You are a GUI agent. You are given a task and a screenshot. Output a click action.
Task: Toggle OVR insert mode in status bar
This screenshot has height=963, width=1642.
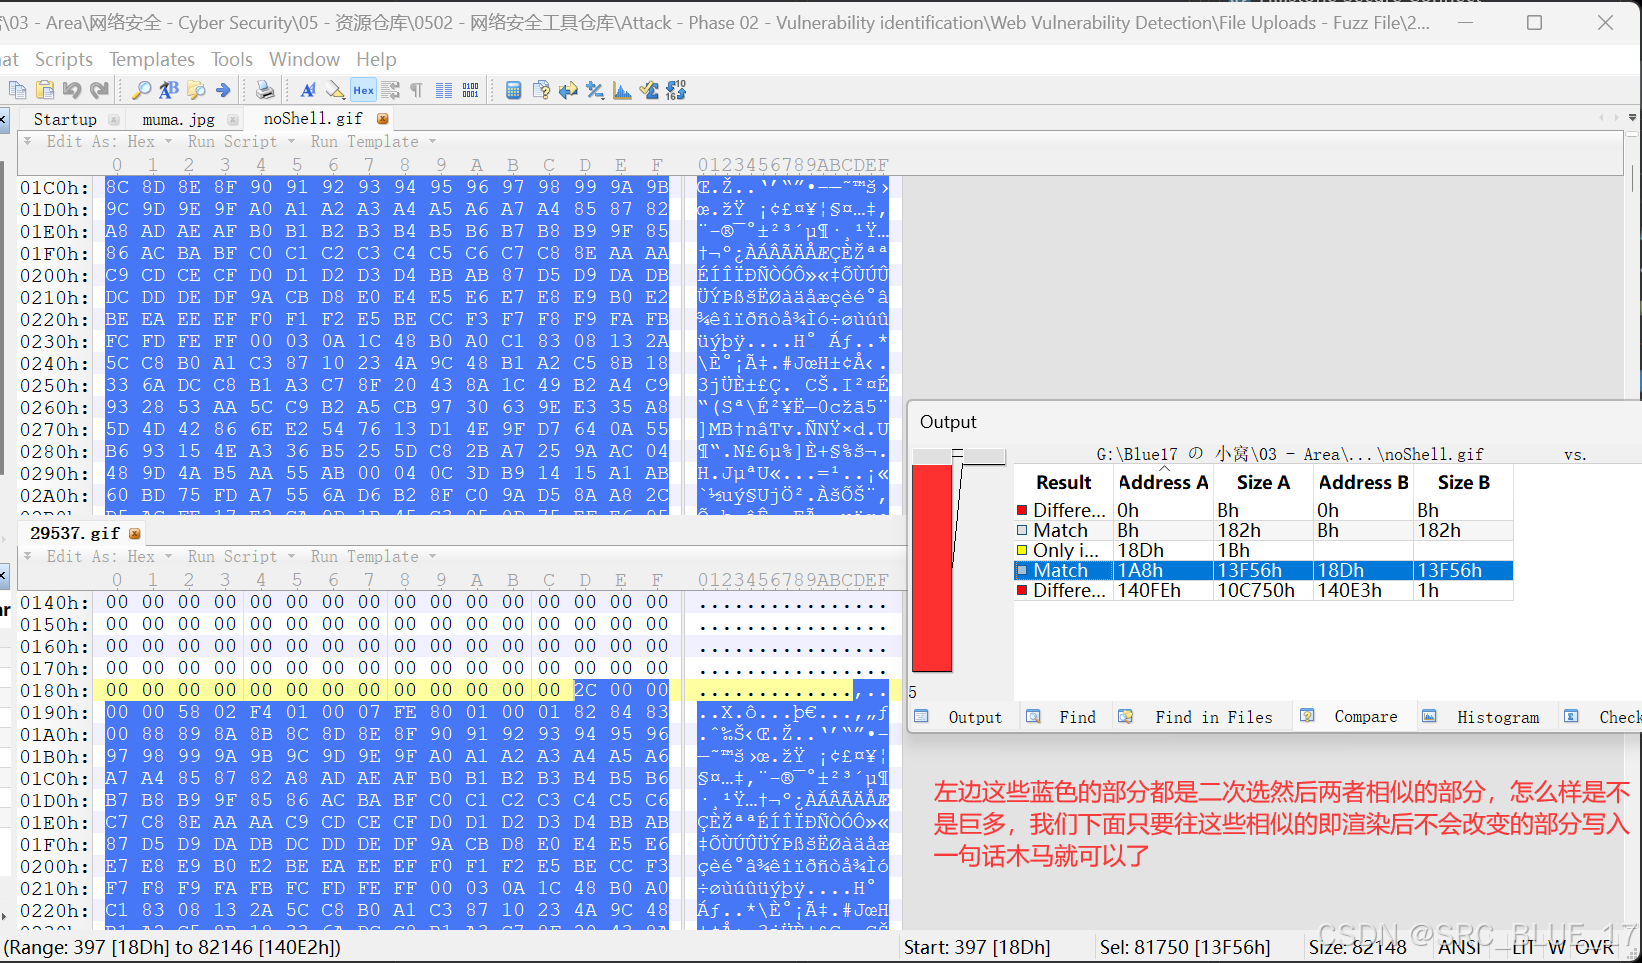(1594, 946)
